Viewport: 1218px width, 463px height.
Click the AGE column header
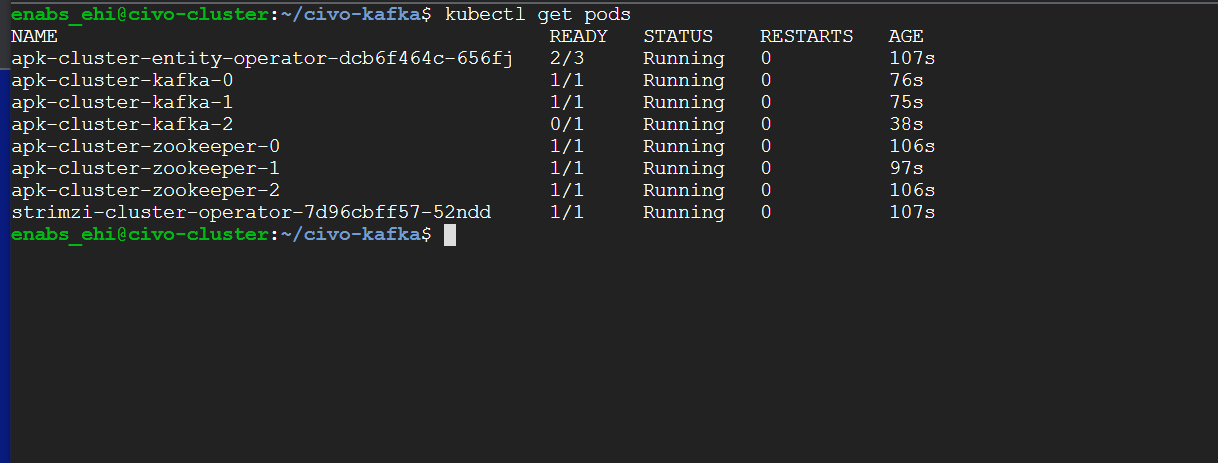click(906, 36)
